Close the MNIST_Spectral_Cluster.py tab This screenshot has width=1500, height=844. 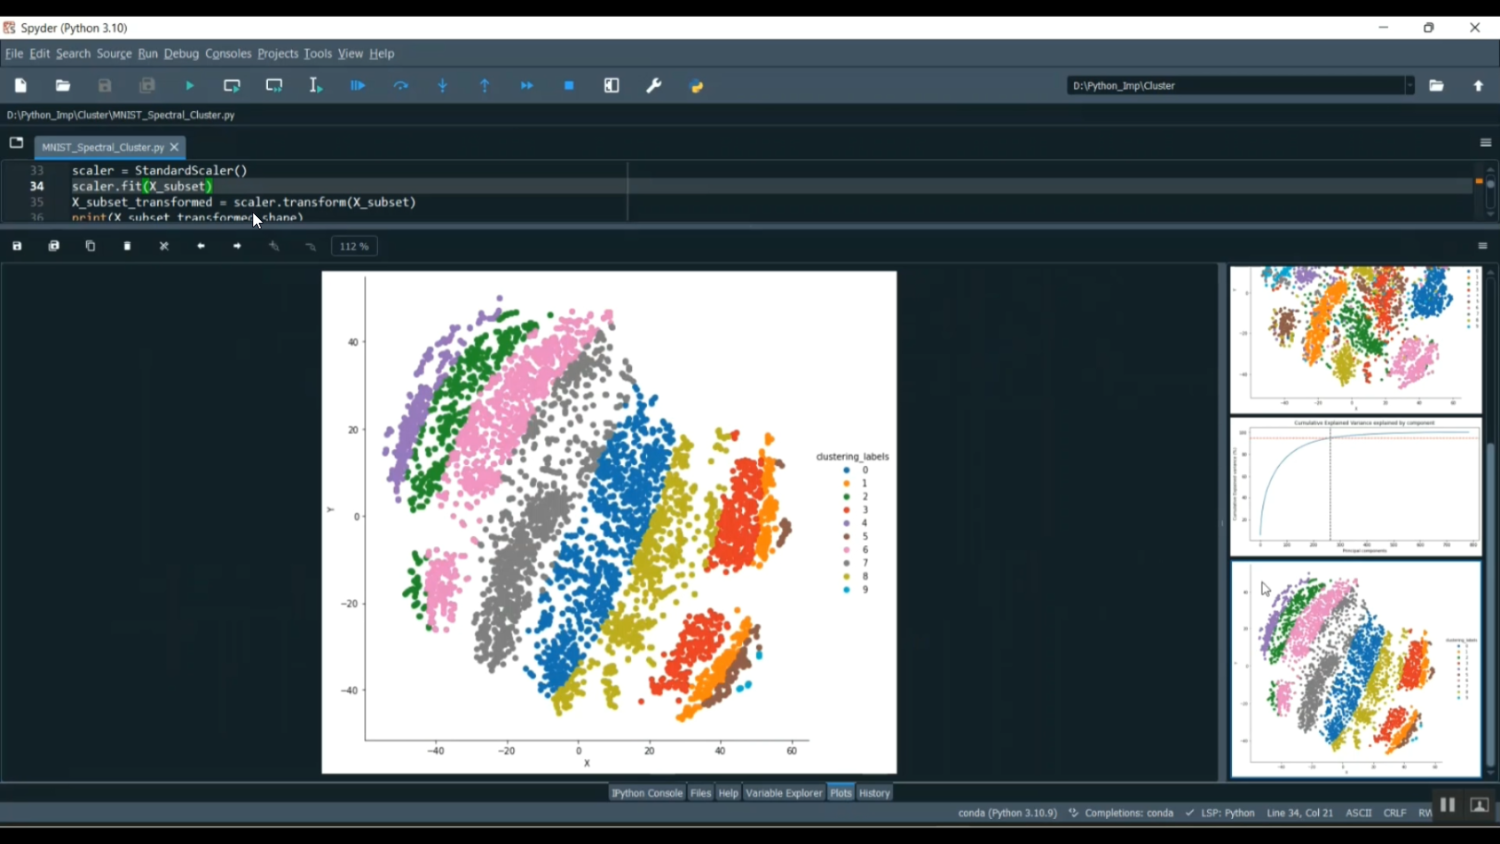coord(175,147)
